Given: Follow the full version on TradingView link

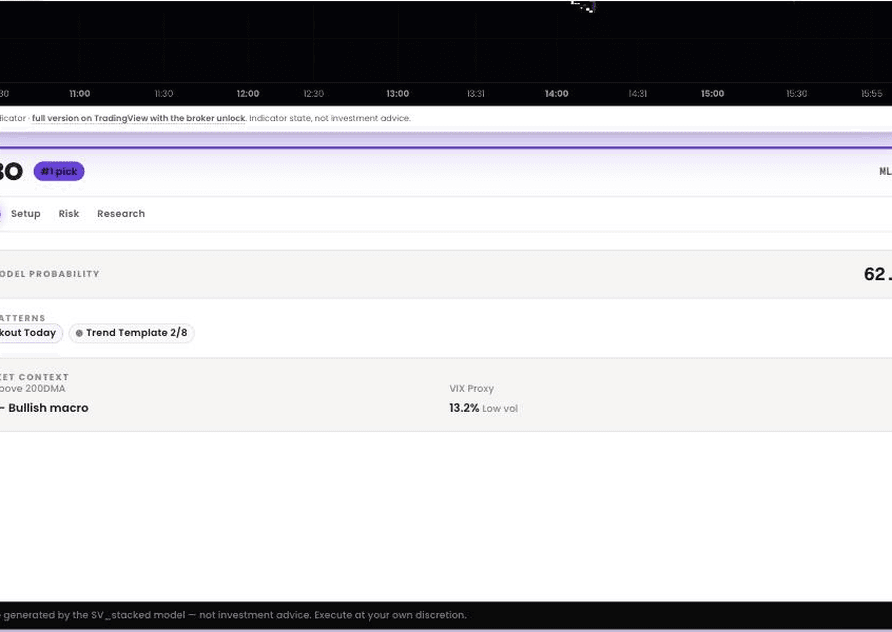Looking at the screenshot, I should (x=138, y=118).
